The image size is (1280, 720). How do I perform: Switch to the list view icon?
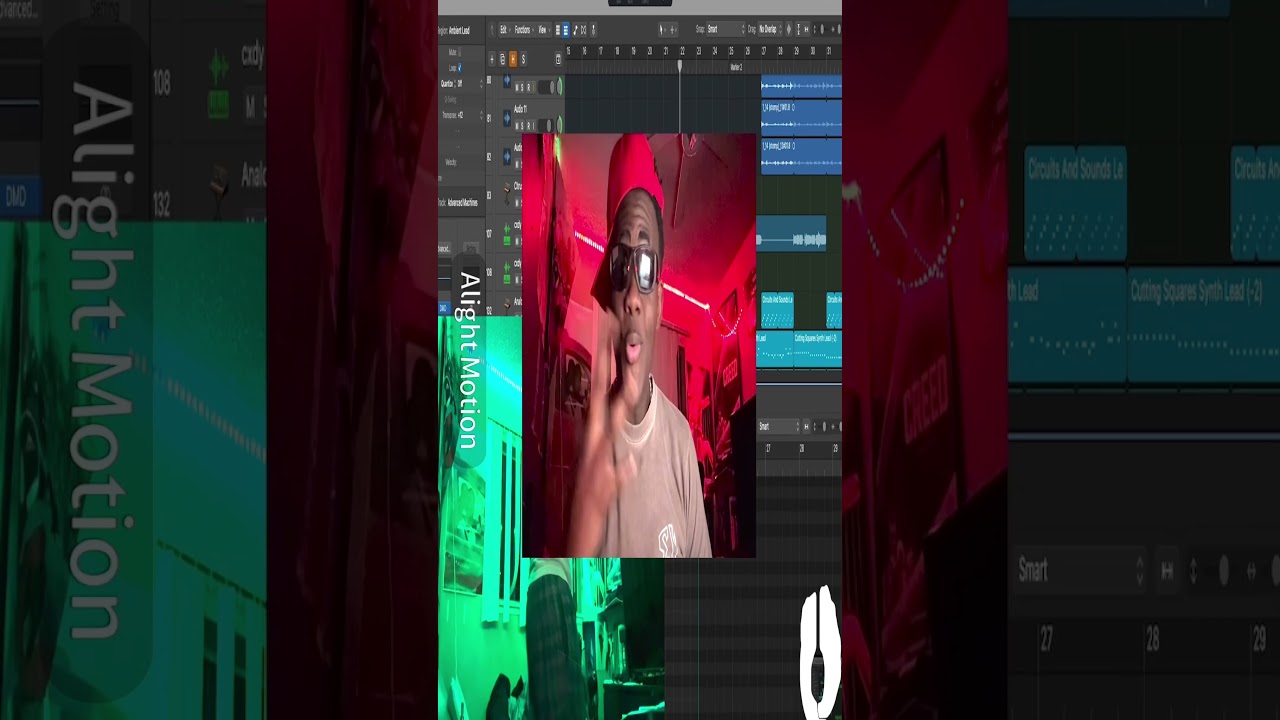(x=558, y=30)
